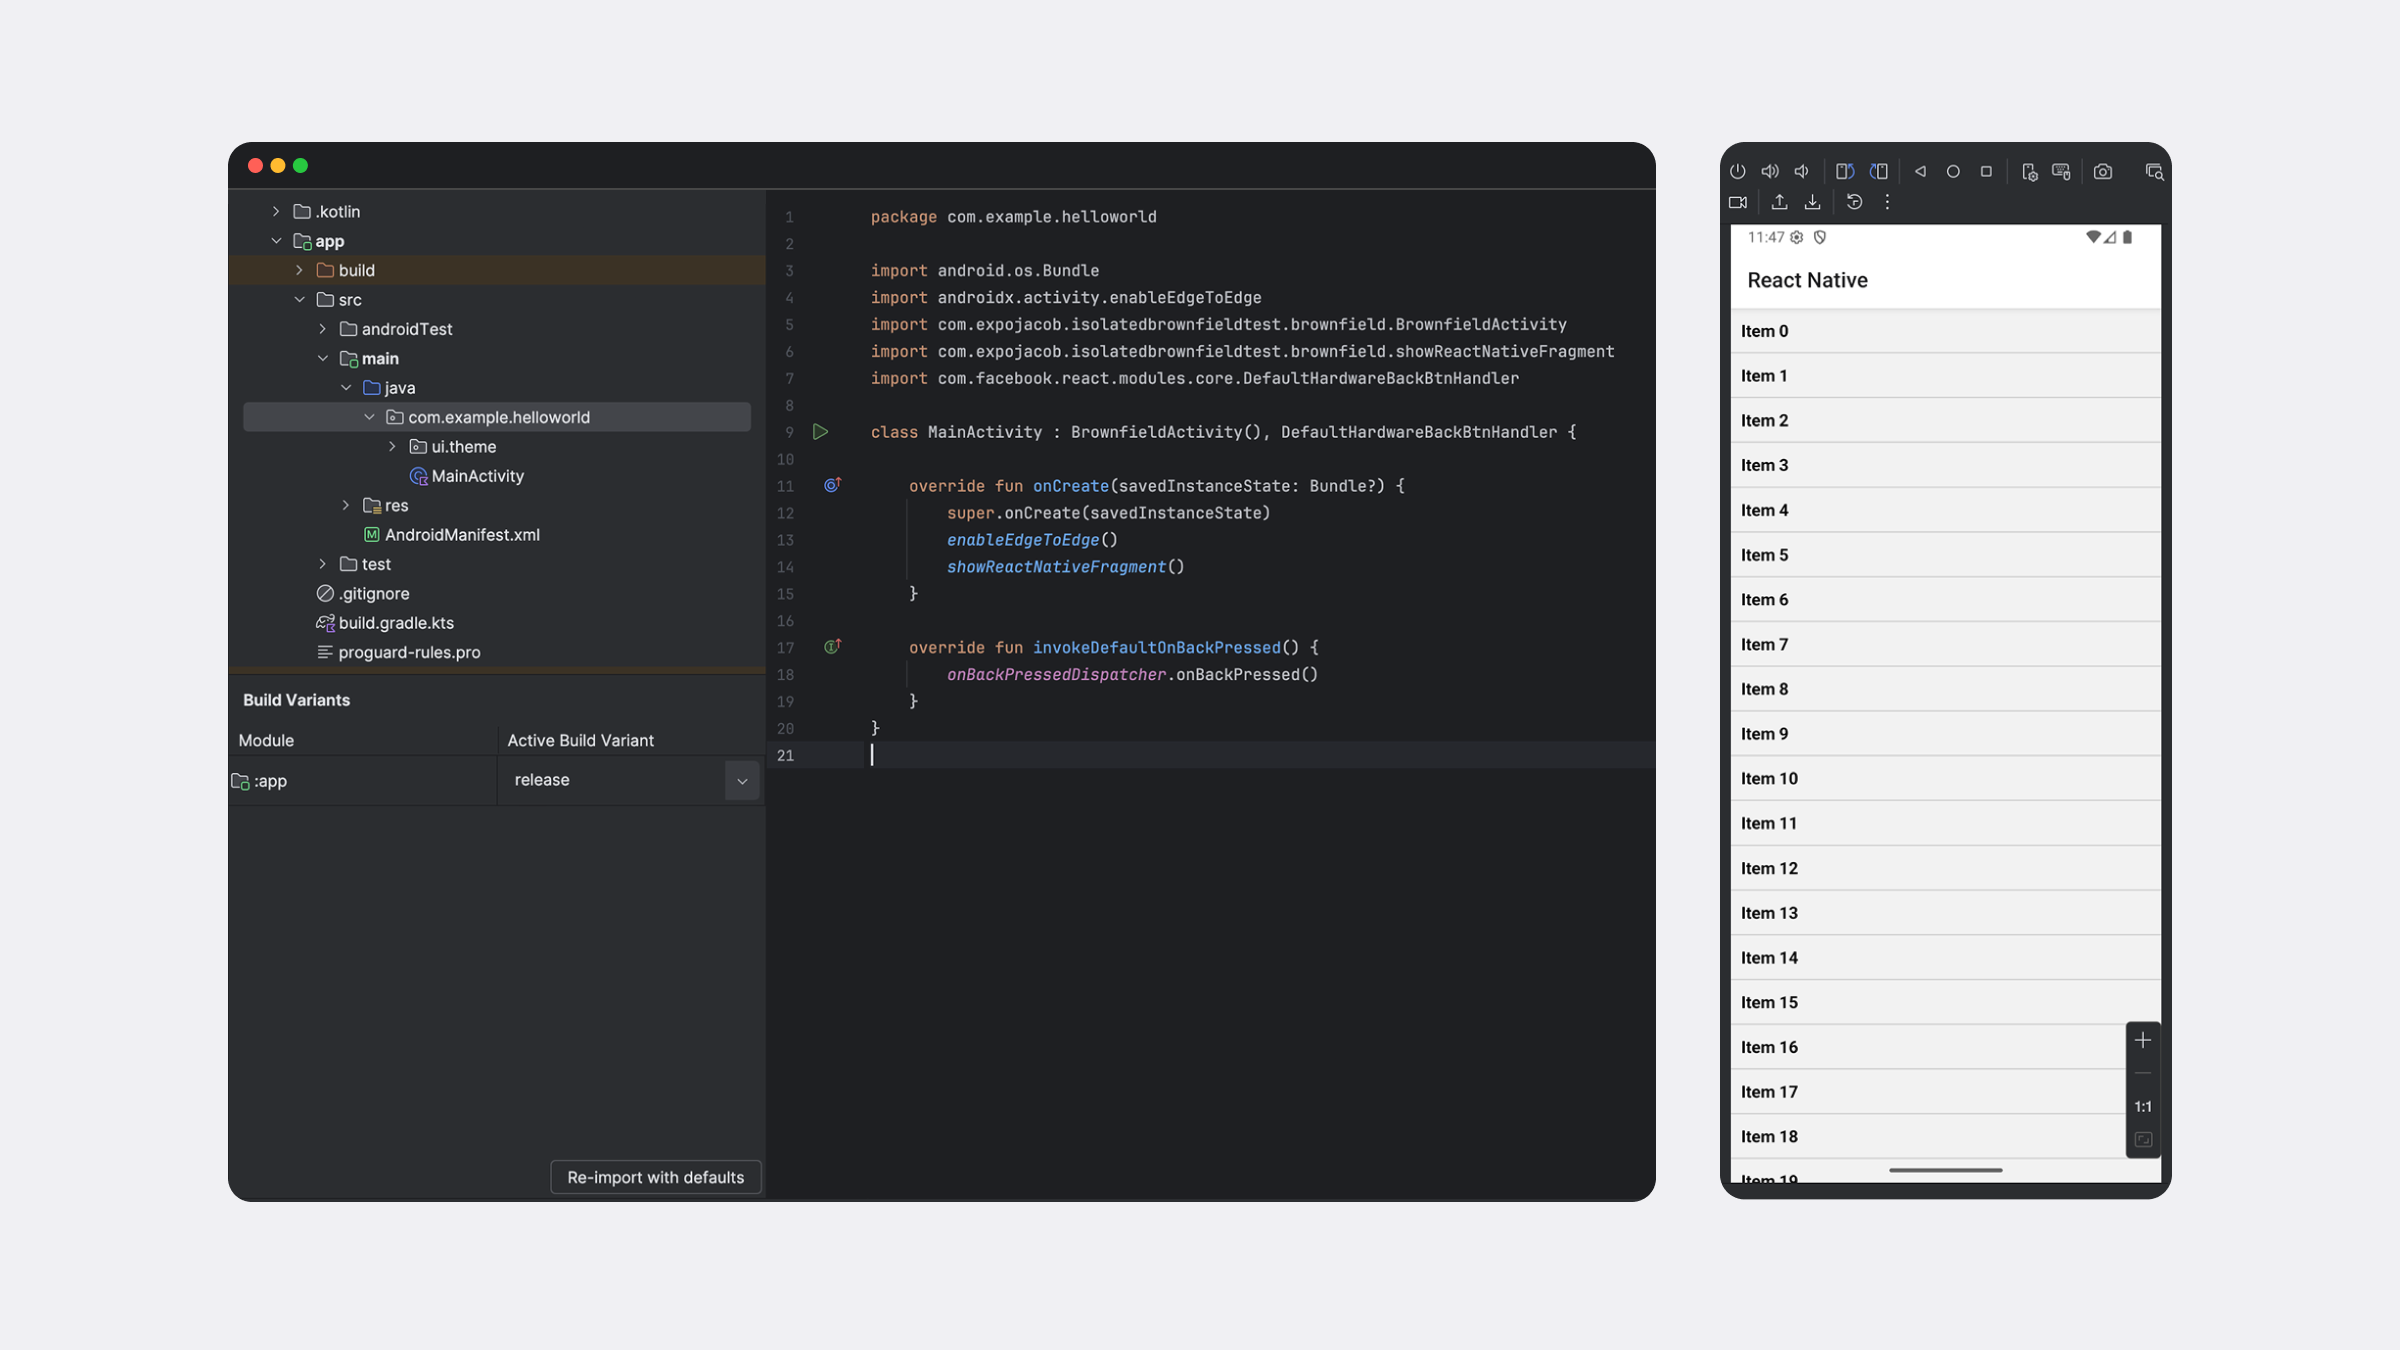Open emulator extended controls three-dot menu
Viewport: 2400px width, 1350px height.
click(x=1887, y=202)
